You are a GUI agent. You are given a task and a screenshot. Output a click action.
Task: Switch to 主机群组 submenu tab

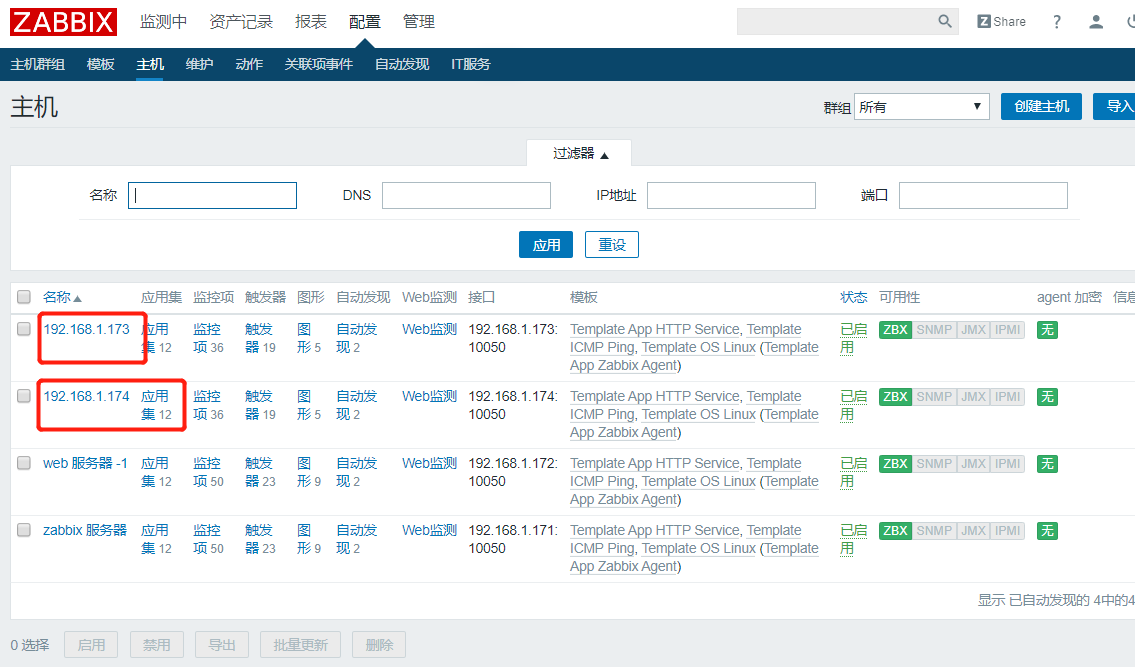tap(38, 64)
